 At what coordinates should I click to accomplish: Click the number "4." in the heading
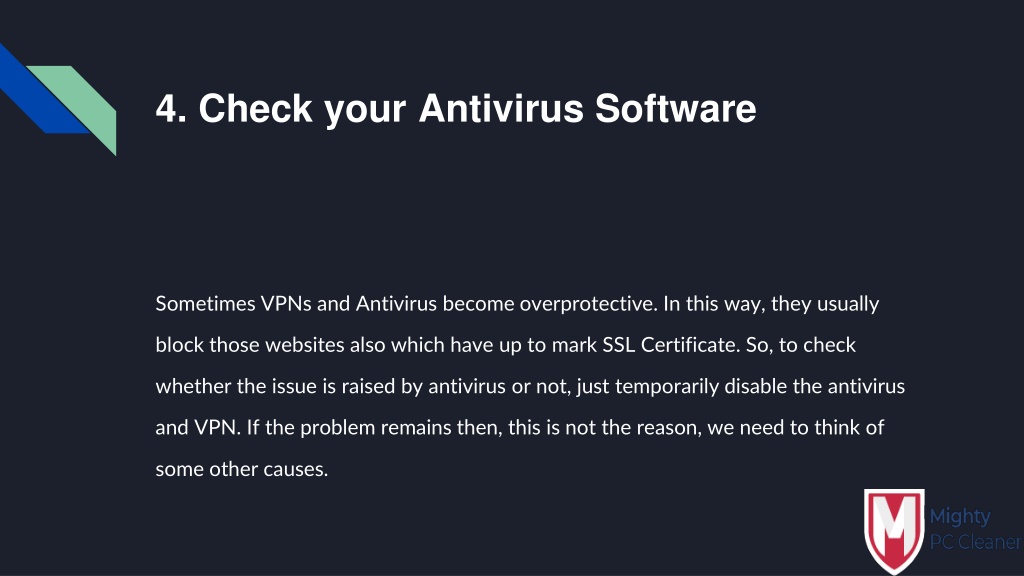pyautogui.click(x=172, y=108)
